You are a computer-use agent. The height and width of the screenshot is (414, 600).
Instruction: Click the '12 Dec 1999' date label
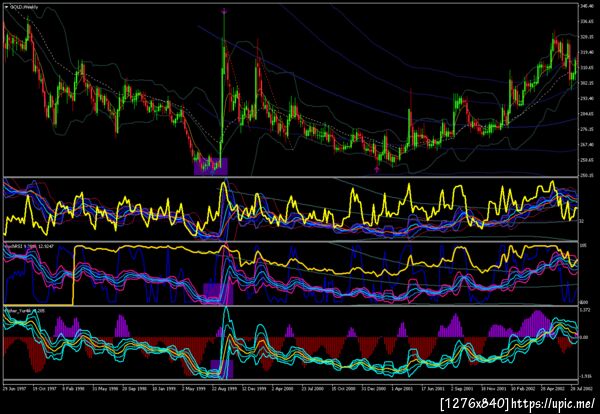256,388
